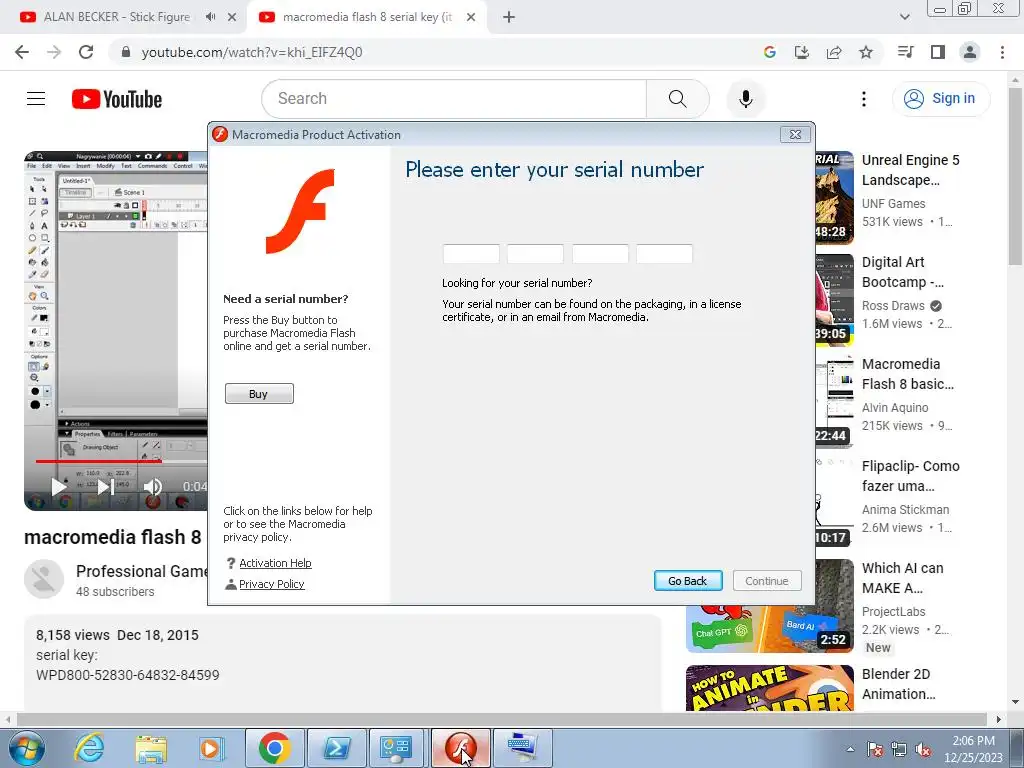Open the Digital Art Bootcamp thumbnail
The image size is (1024, 768).
tap(834, 300)
